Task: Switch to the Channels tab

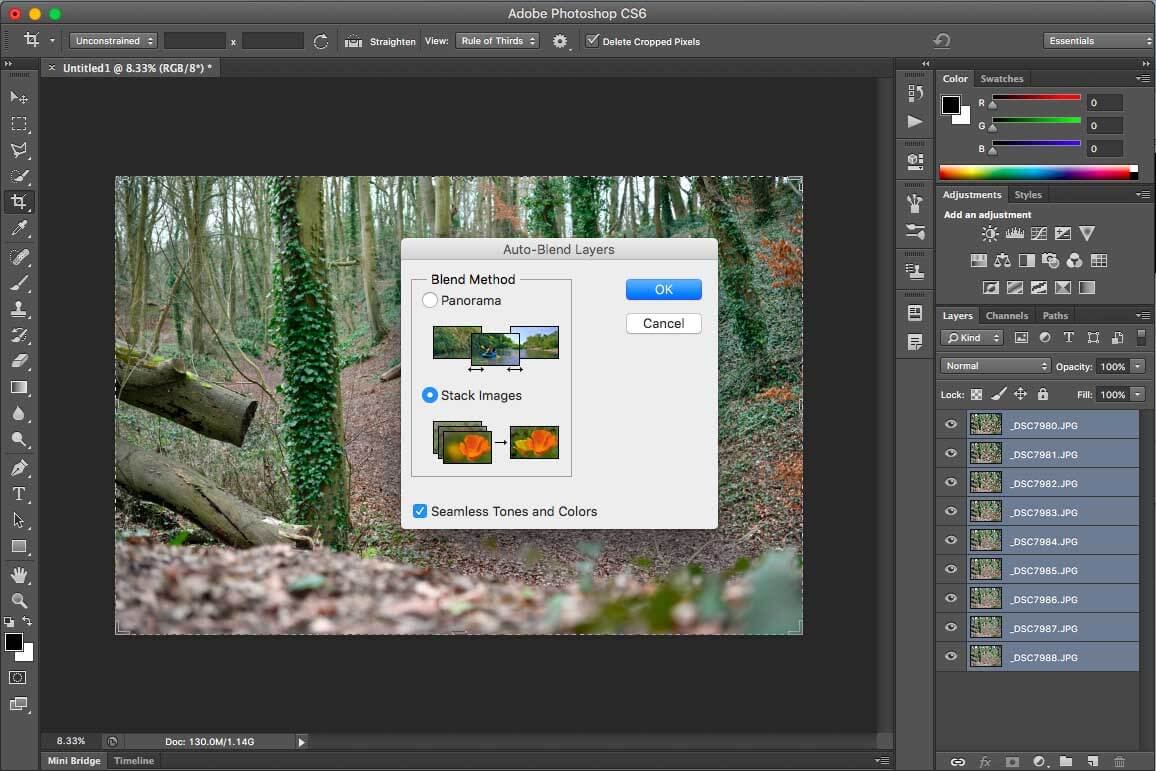Action: click(x=1006, y=315)
